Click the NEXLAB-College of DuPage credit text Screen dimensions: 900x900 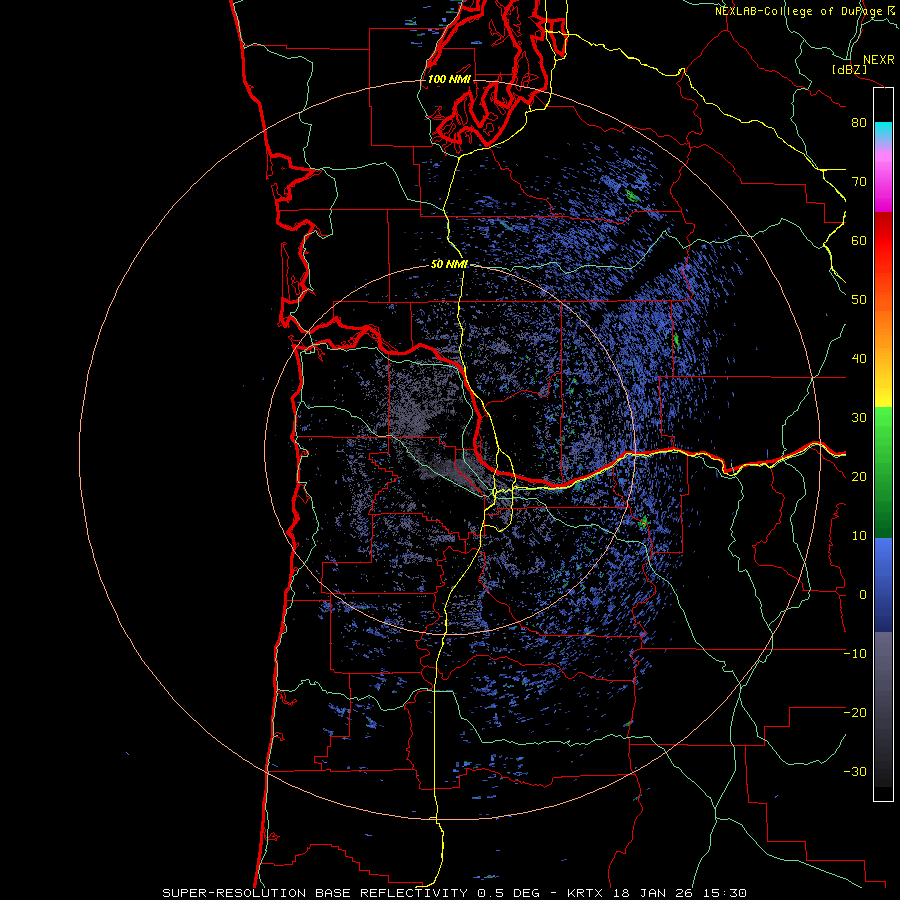(799, 11)
